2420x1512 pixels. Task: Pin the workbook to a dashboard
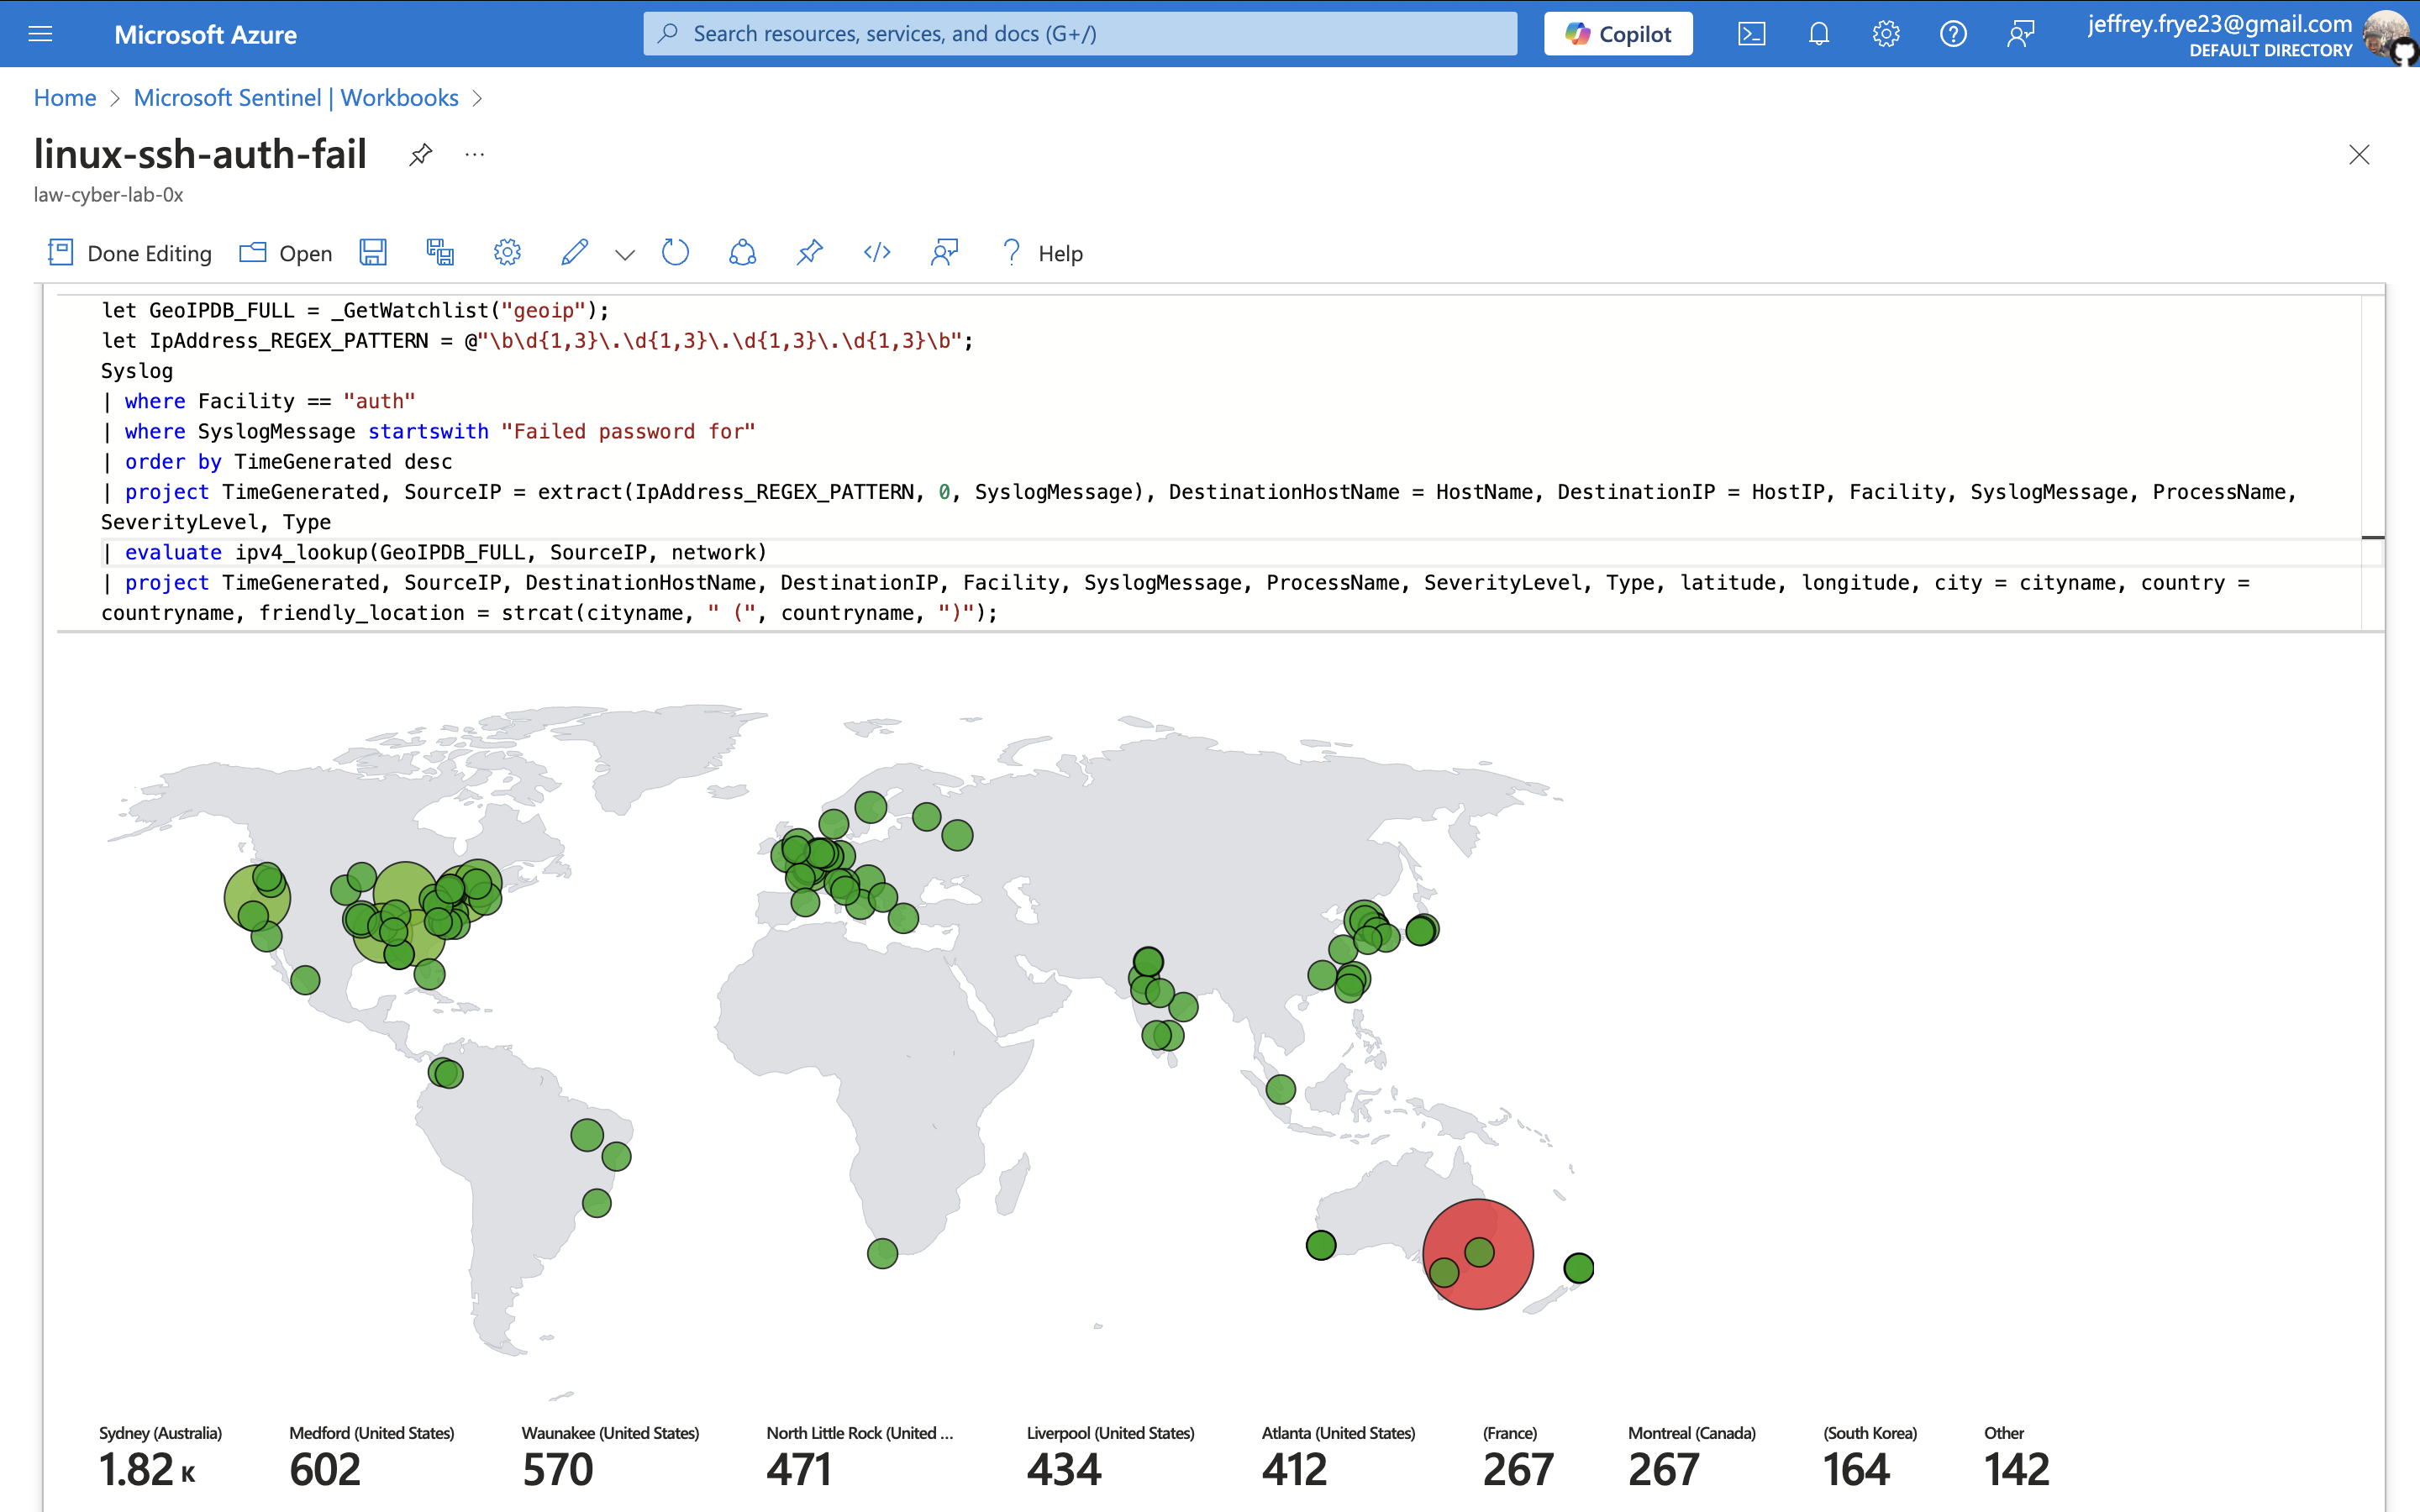pyautogui.click(x=810, y=253)
